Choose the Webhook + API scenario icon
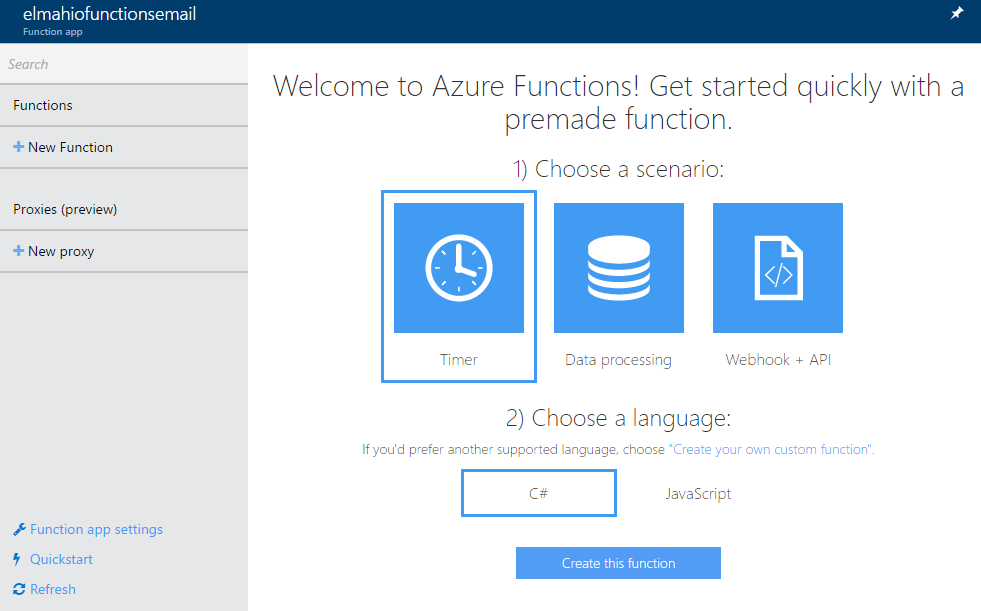The image size is (981, 611). coord(777,267)
